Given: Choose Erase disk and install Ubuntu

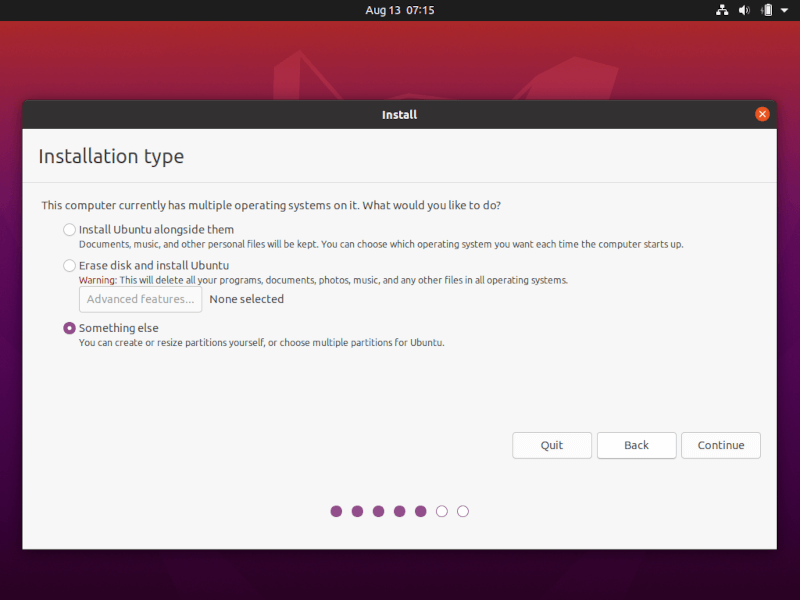Looking at the screenshot, I should click(69, 266).
